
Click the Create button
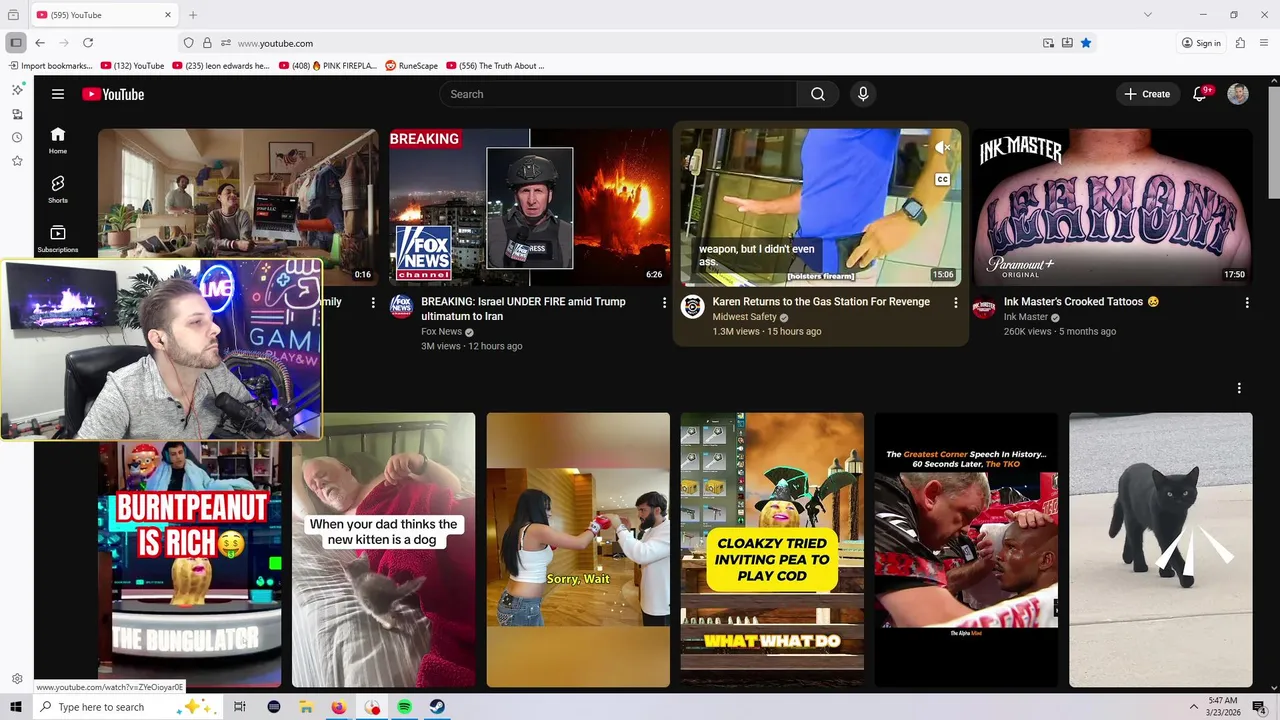1147,94
